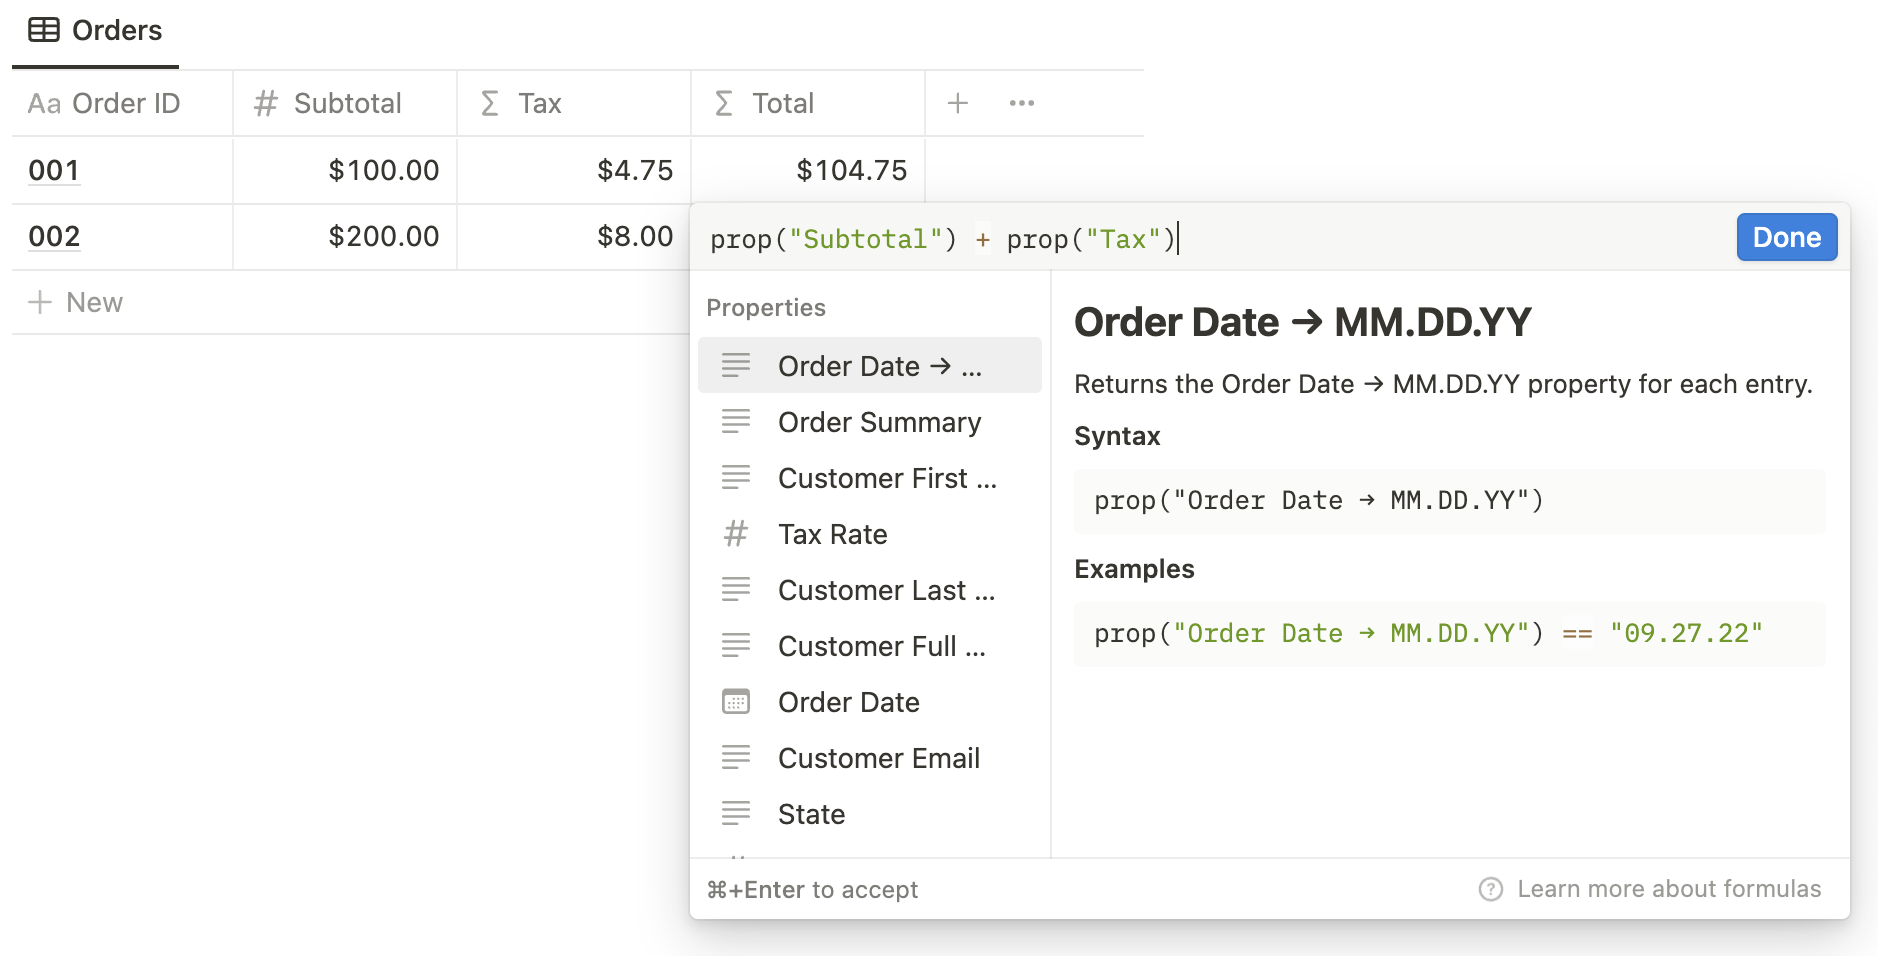Click the question mark help icon near formulas link
This screenshot has width=1878, height=956.
point(1490,888)
